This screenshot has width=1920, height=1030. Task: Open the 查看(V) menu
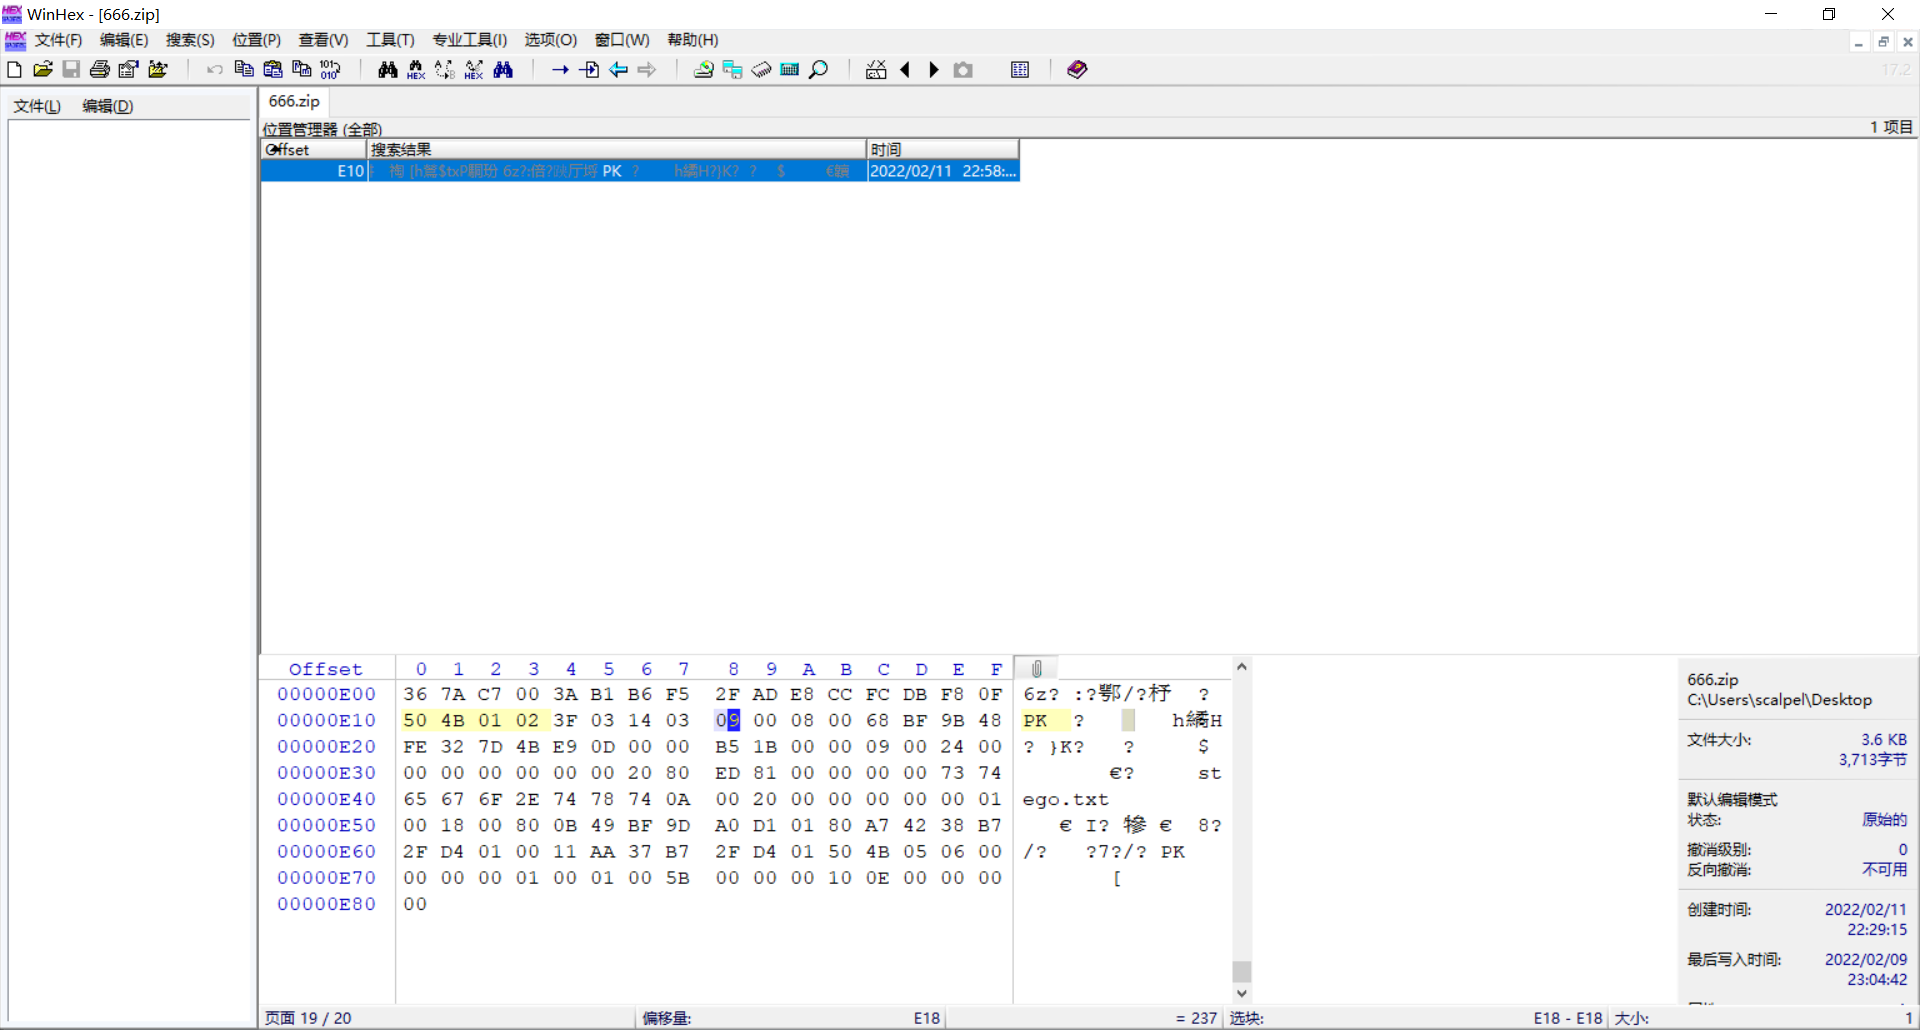(x=323, y=40)
